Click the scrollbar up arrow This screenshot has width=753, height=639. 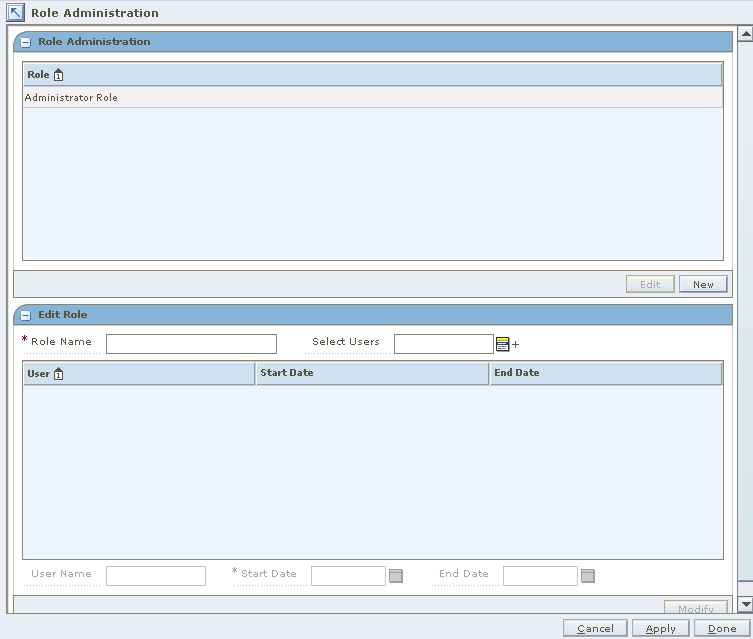pos(745,34)
